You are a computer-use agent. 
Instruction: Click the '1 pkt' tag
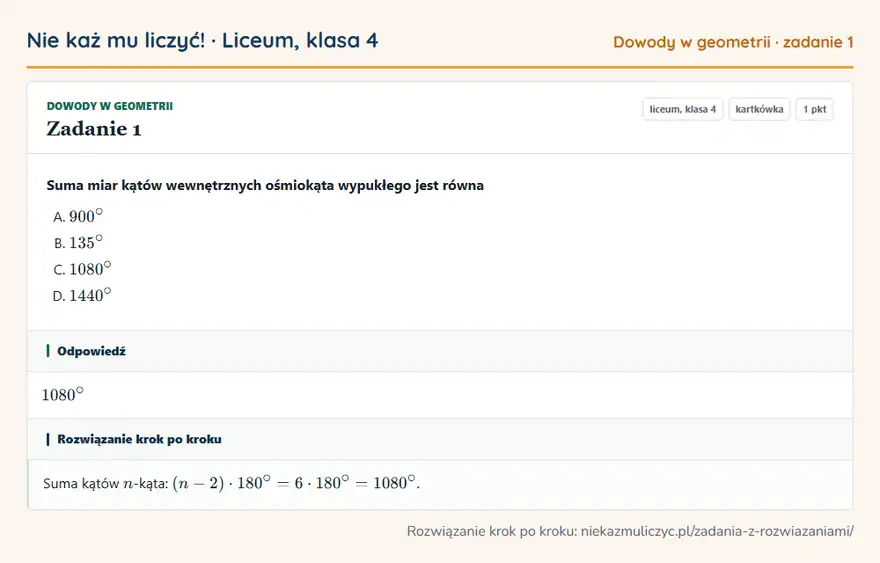click(814, 109)
